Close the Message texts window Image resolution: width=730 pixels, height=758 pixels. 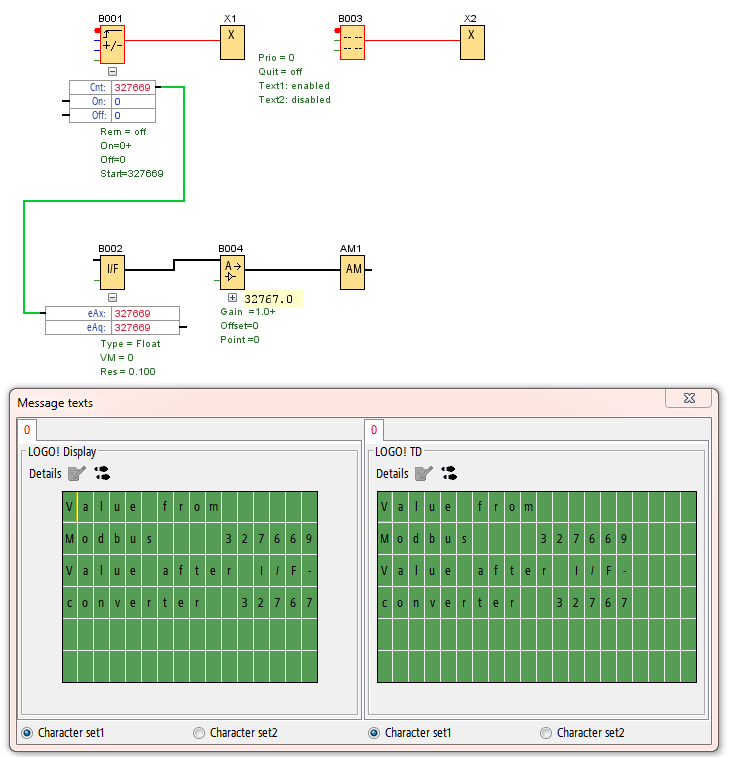point(689,398)
